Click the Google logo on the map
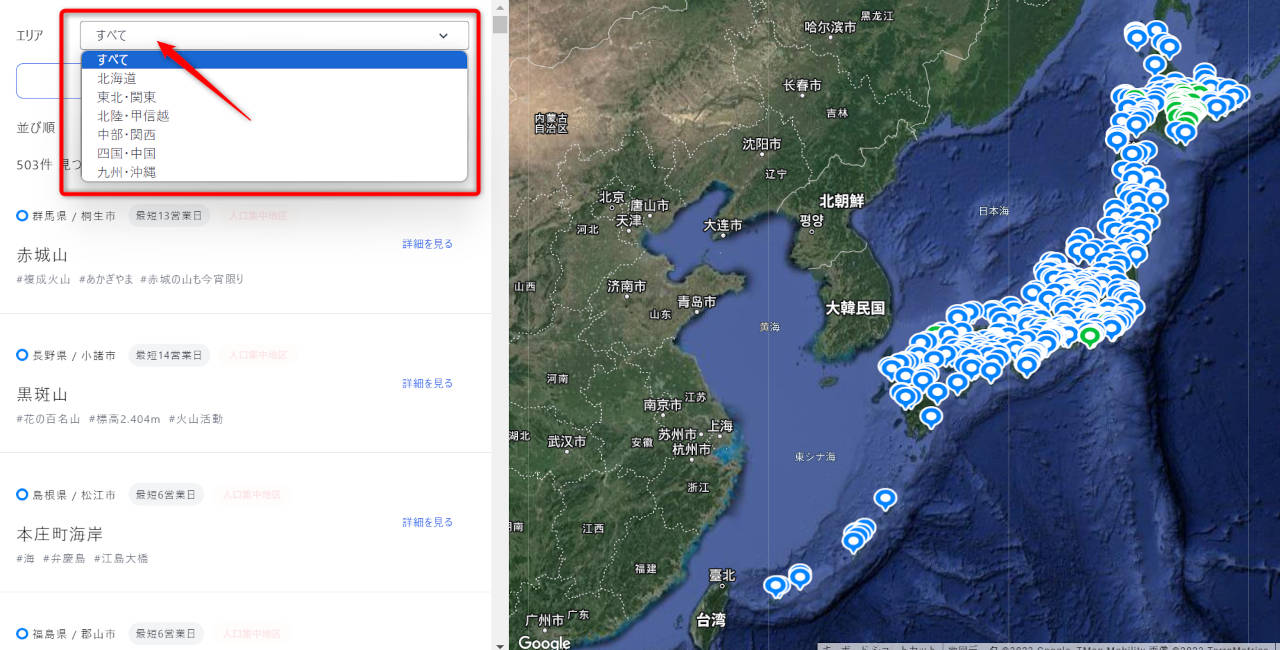The image size is (1280, 650). click(x=544, y=642)
